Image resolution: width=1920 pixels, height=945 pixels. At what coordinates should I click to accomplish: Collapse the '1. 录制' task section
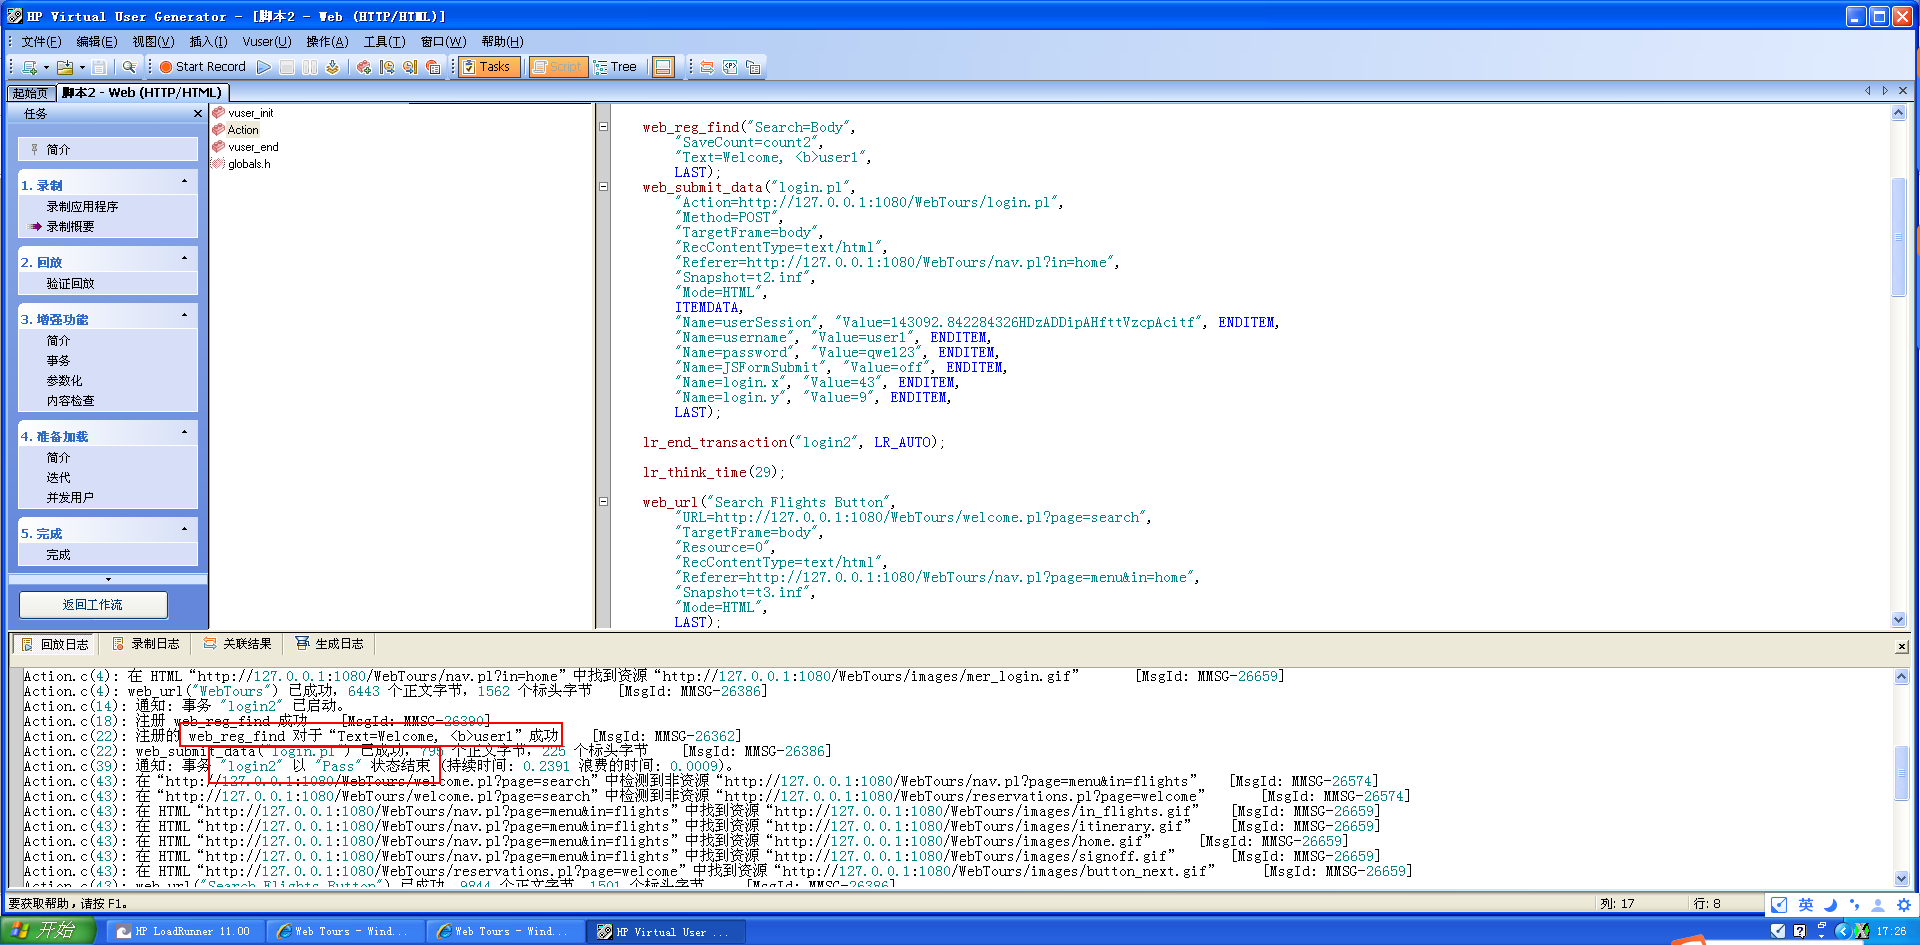click(x=184, y=182)
